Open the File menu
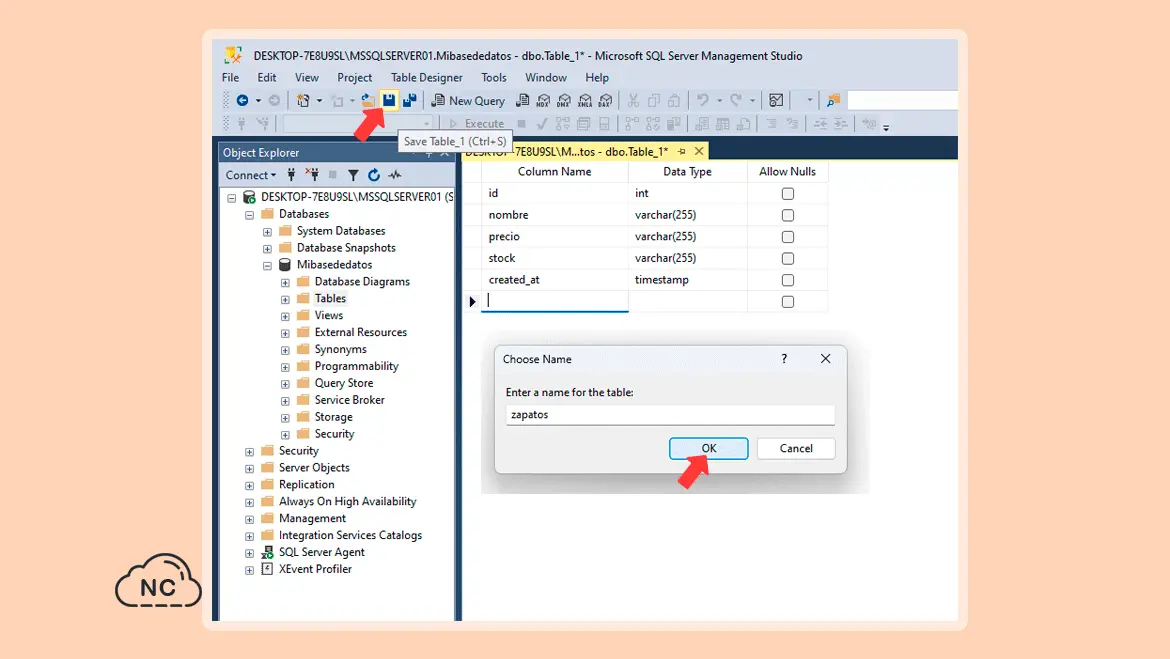1170x659 pixels. (231, 78)
